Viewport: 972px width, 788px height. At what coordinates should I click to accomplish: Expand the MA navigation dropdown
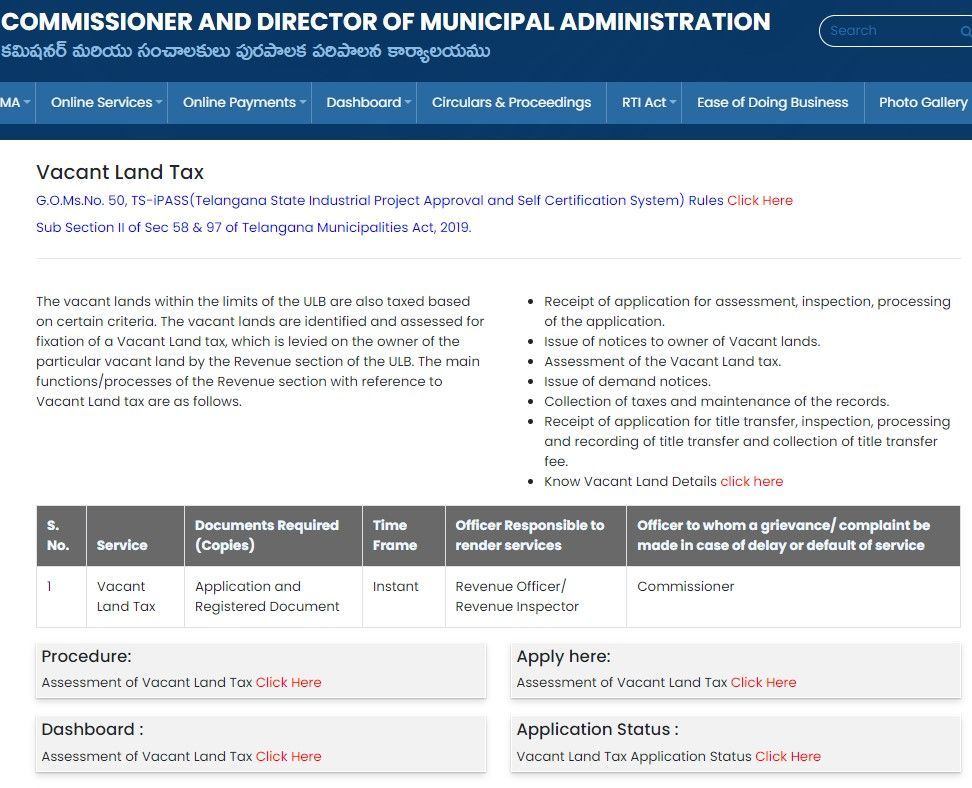point(12,102)
